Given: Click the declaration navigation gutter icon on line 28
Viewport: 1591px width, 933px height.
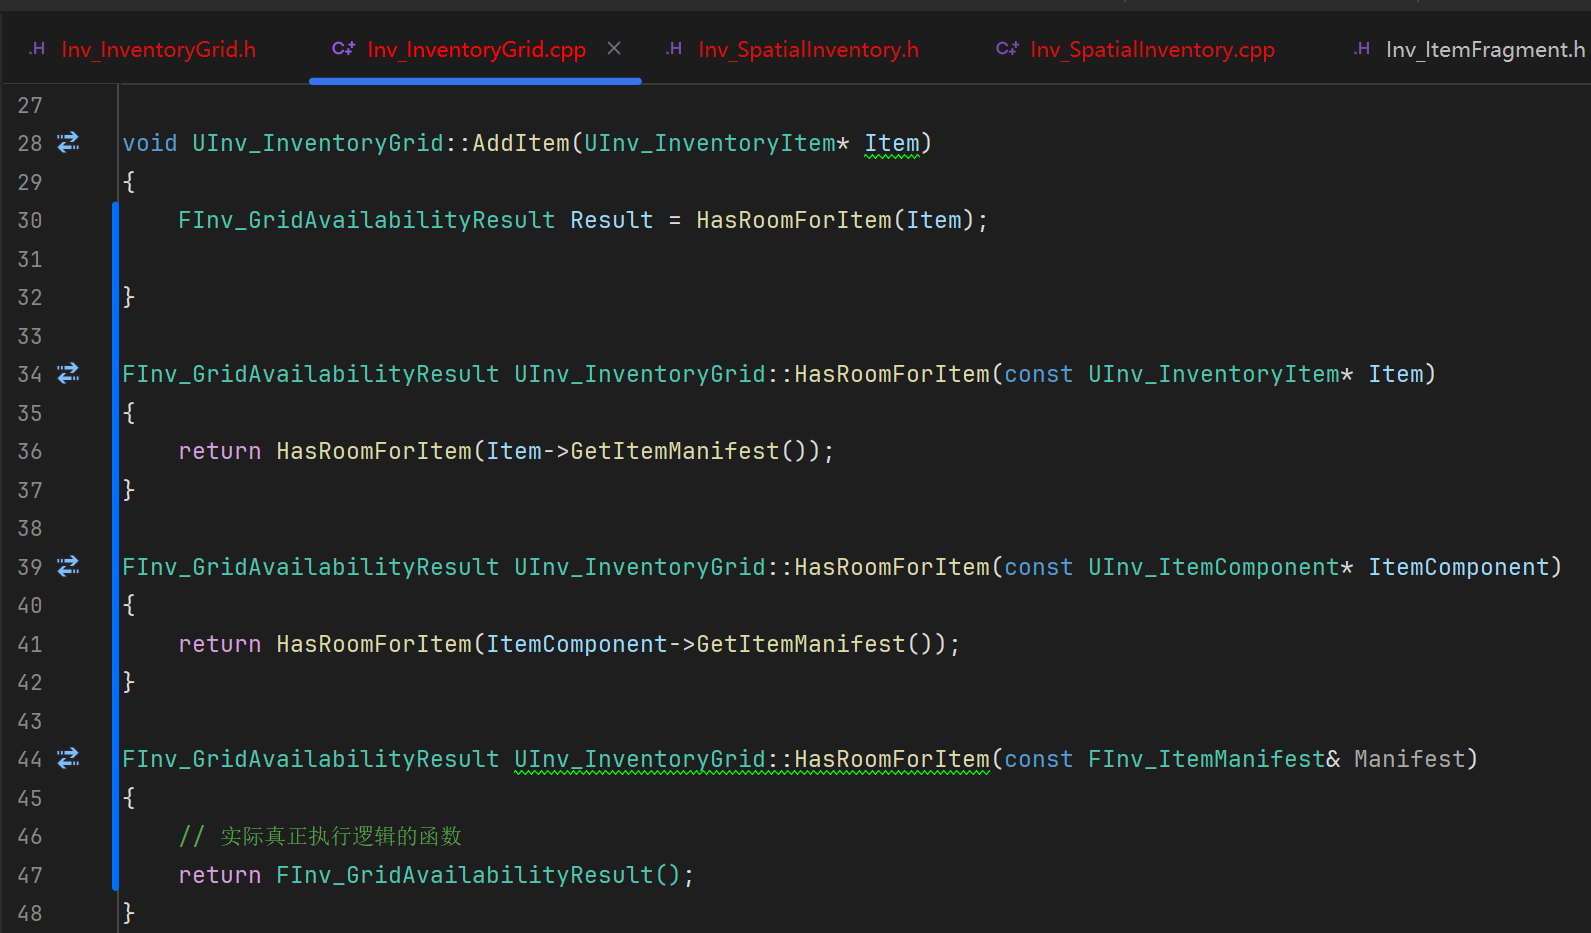Looking at the screenshot, I should click(68, 143).
